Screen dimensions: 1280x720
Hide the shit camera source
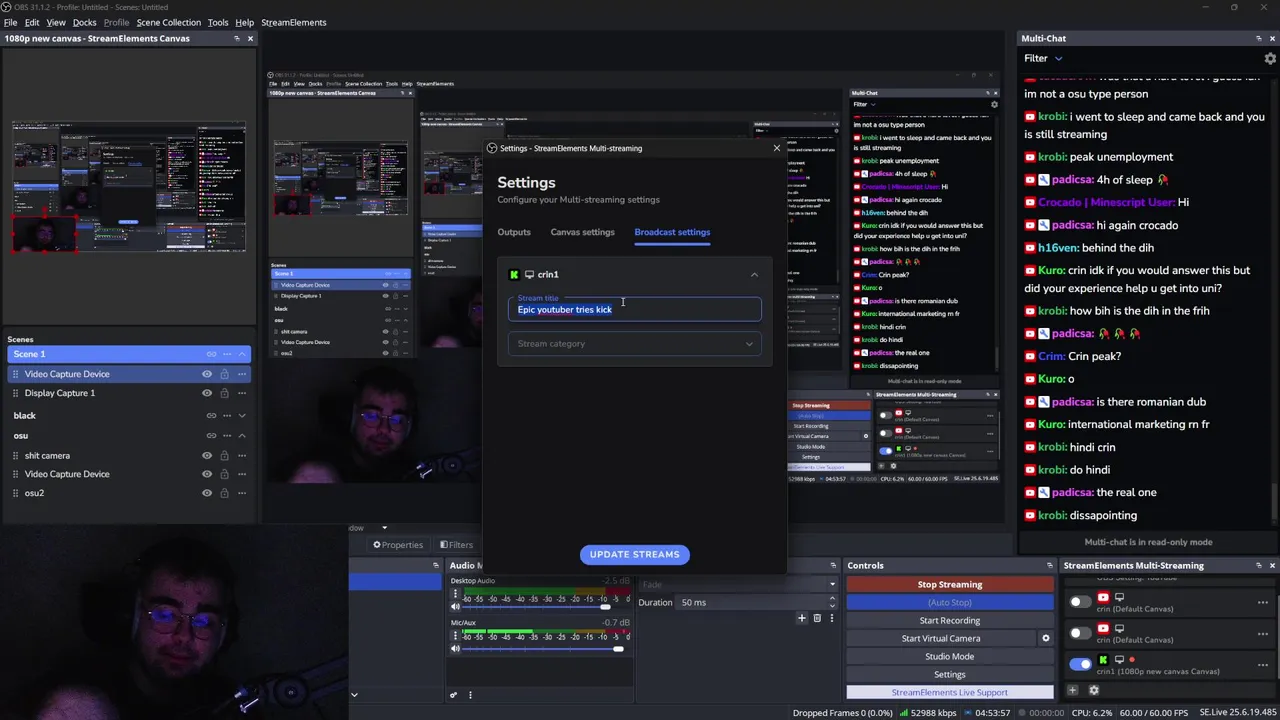207,456
